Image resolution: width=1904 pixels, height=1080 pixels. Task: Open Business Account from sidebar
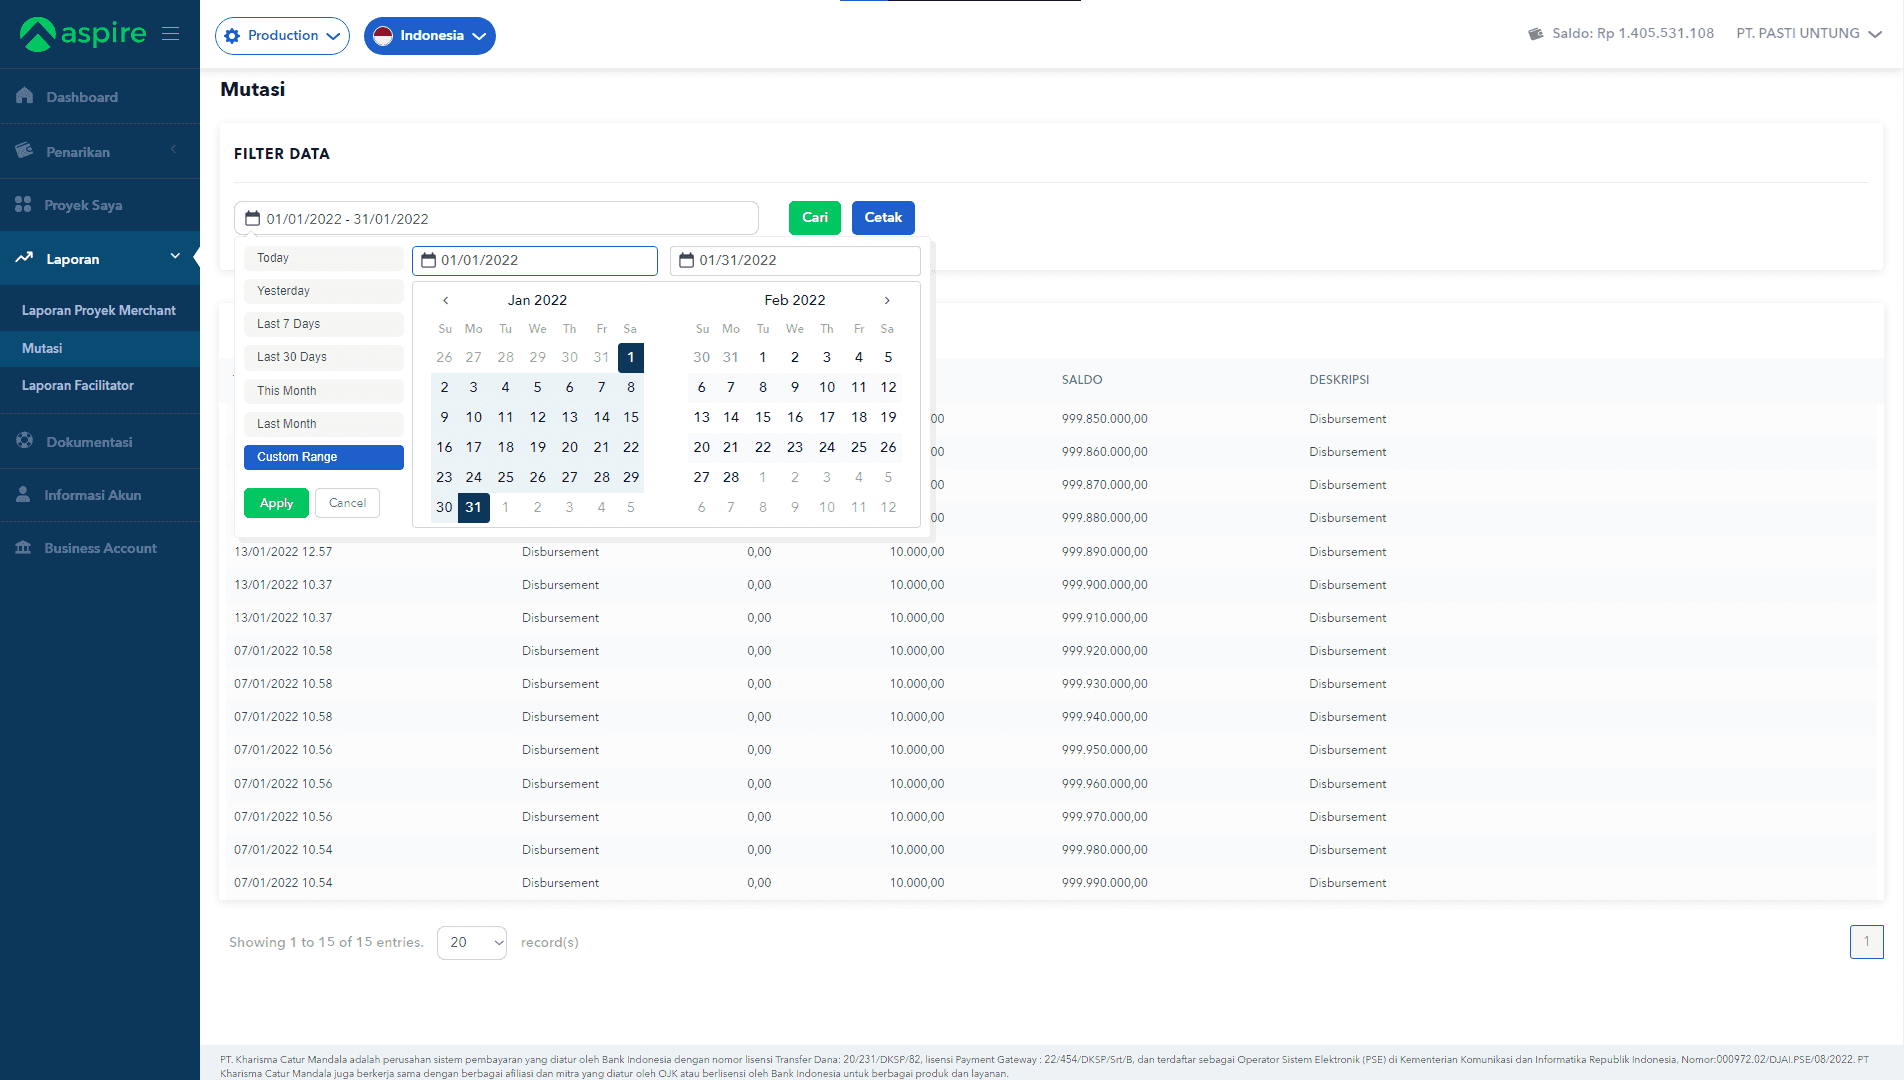[x=100, y=547]
